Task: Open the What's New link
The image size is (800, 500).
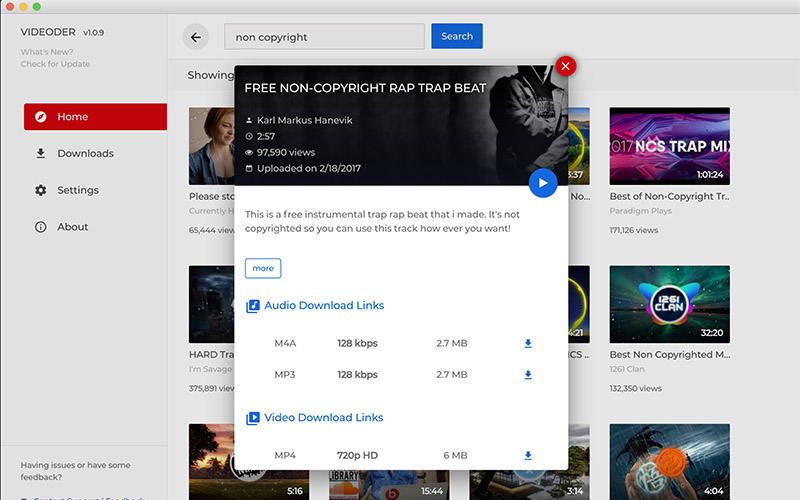Action: 47,52
